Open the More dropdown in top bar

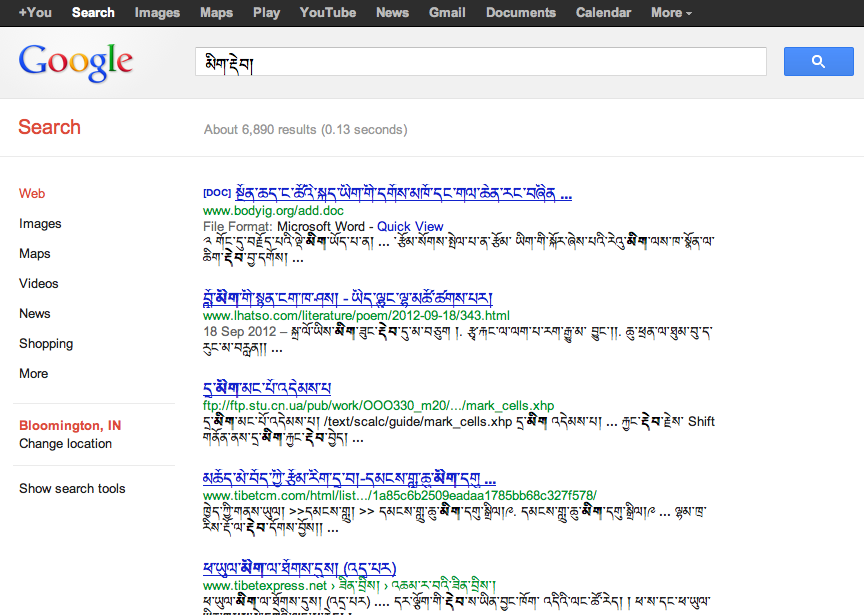tap(671, 13)
